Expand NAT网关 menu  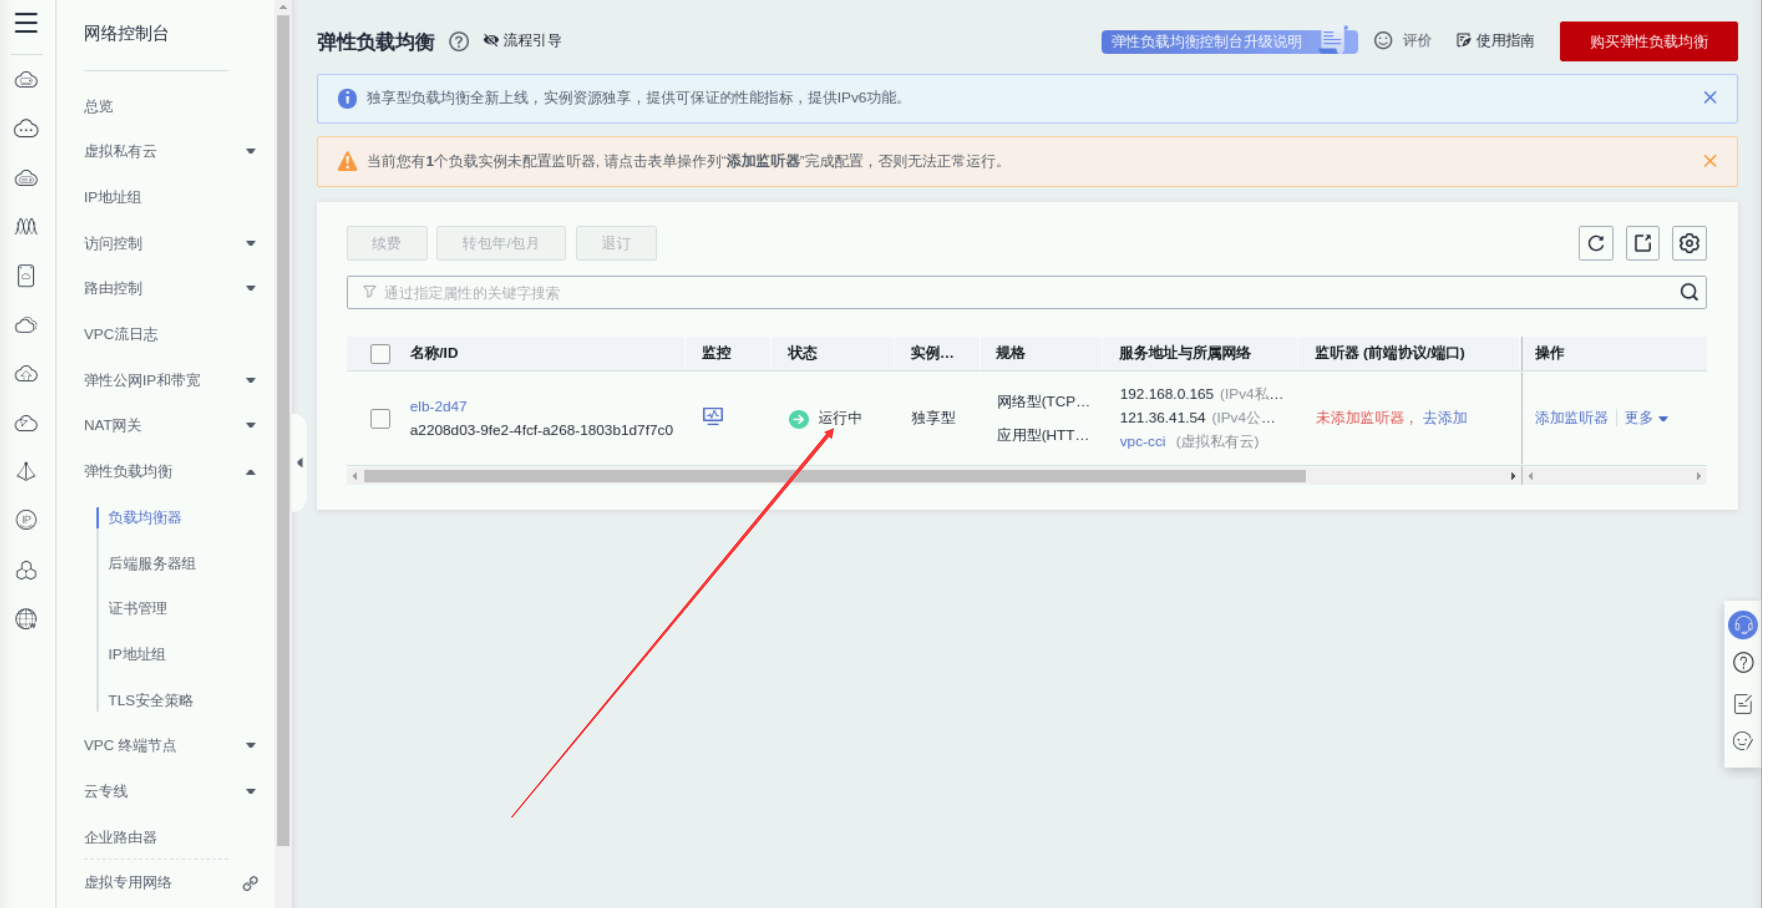click(x=251, y=425)
